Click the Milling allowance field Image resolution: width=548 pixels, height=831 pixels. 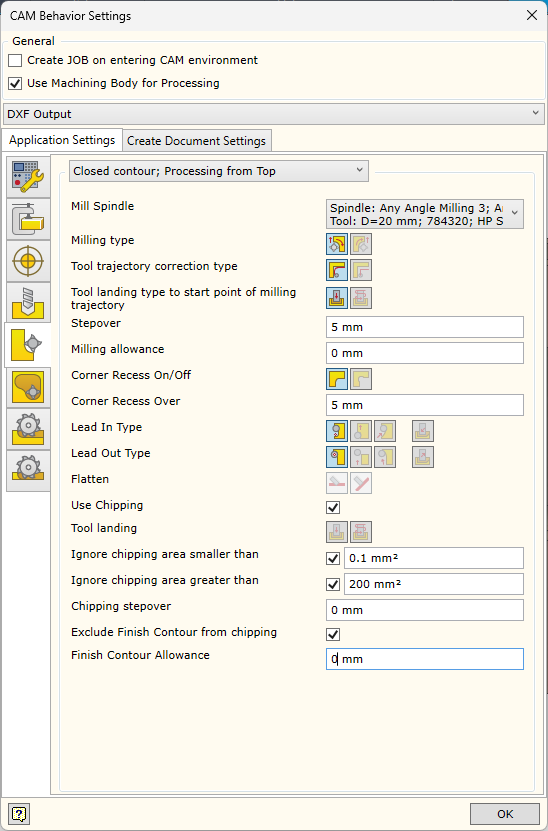pyautogui.click(x=425, y=353)
